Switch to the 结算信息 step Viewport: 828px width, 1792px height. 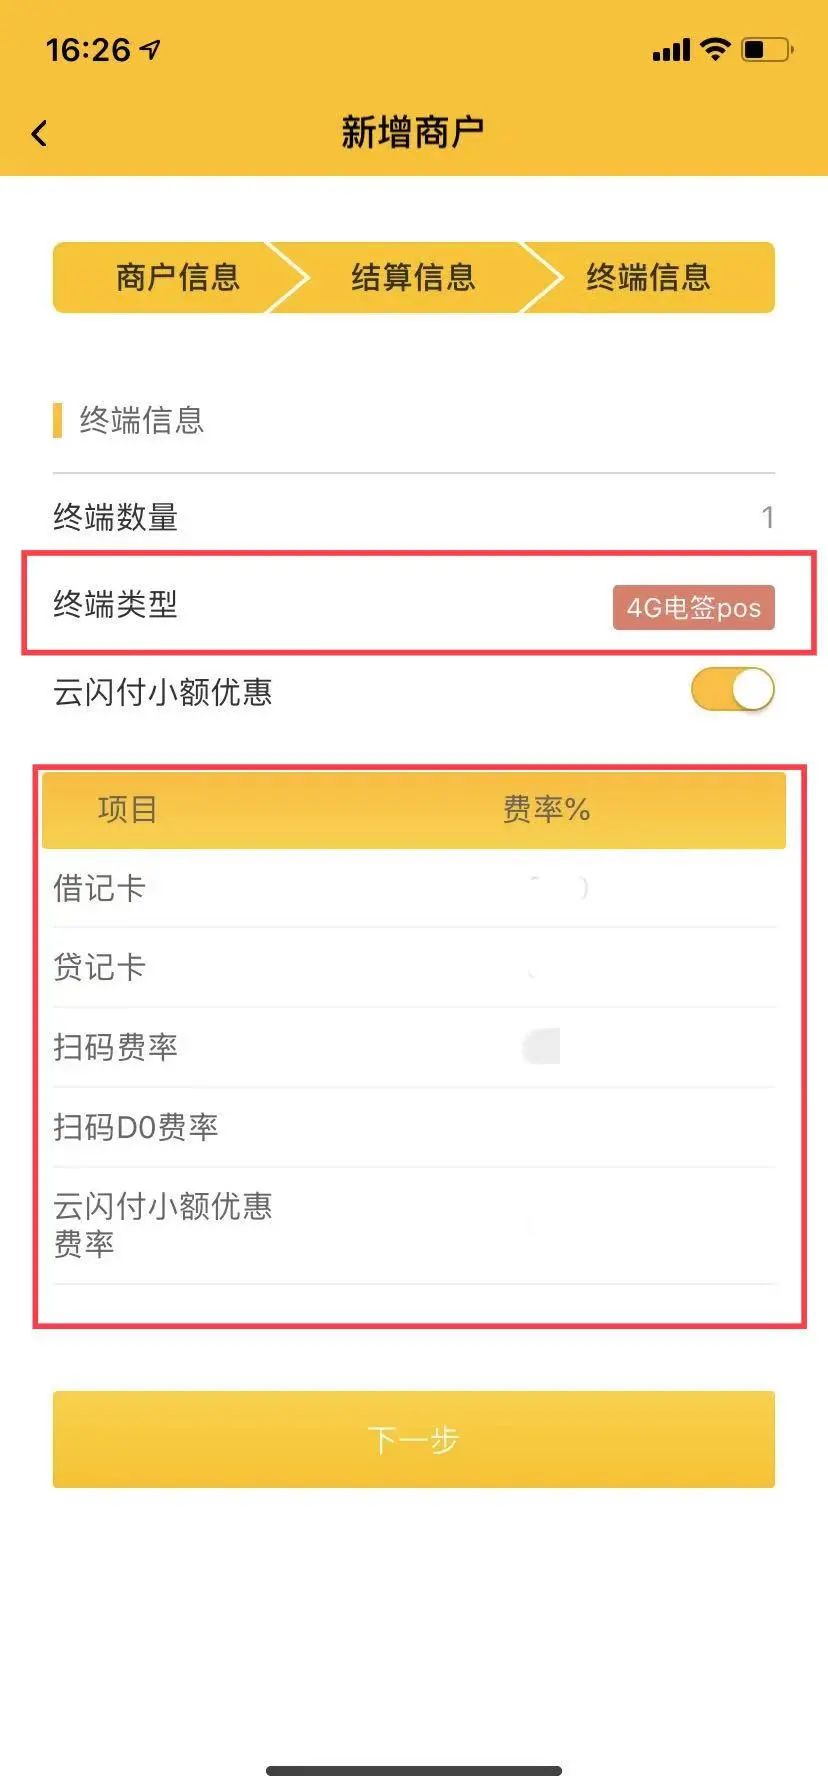click(413, 278)
